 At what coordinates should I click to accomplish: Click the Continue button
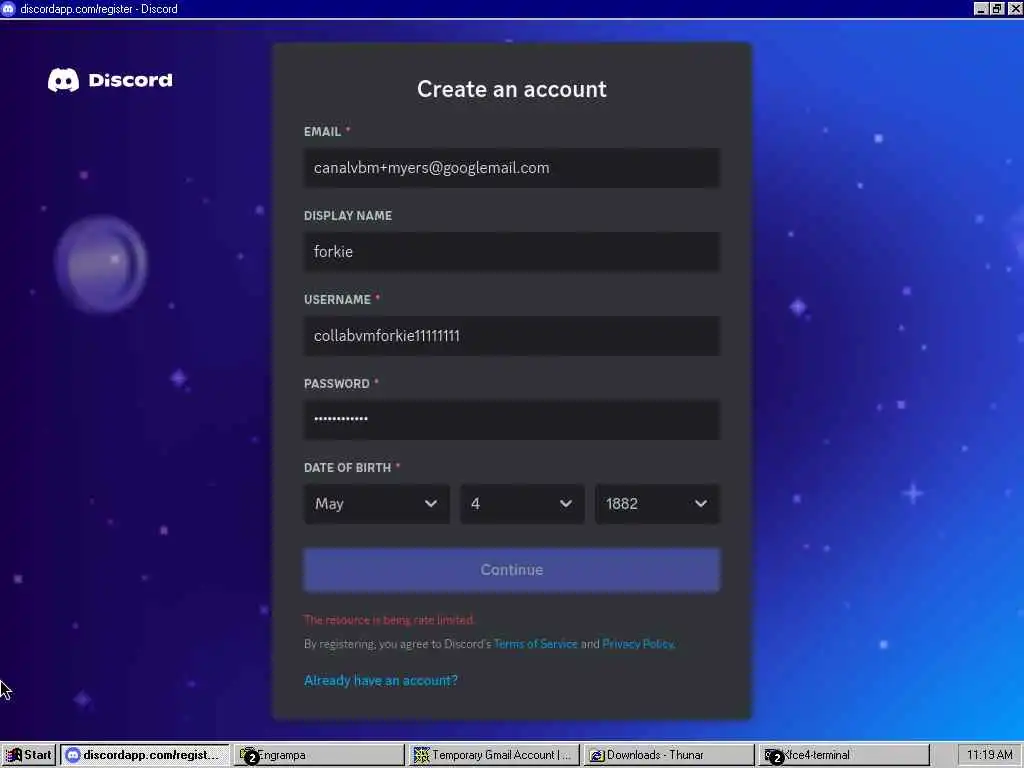(x=511, y=569)
